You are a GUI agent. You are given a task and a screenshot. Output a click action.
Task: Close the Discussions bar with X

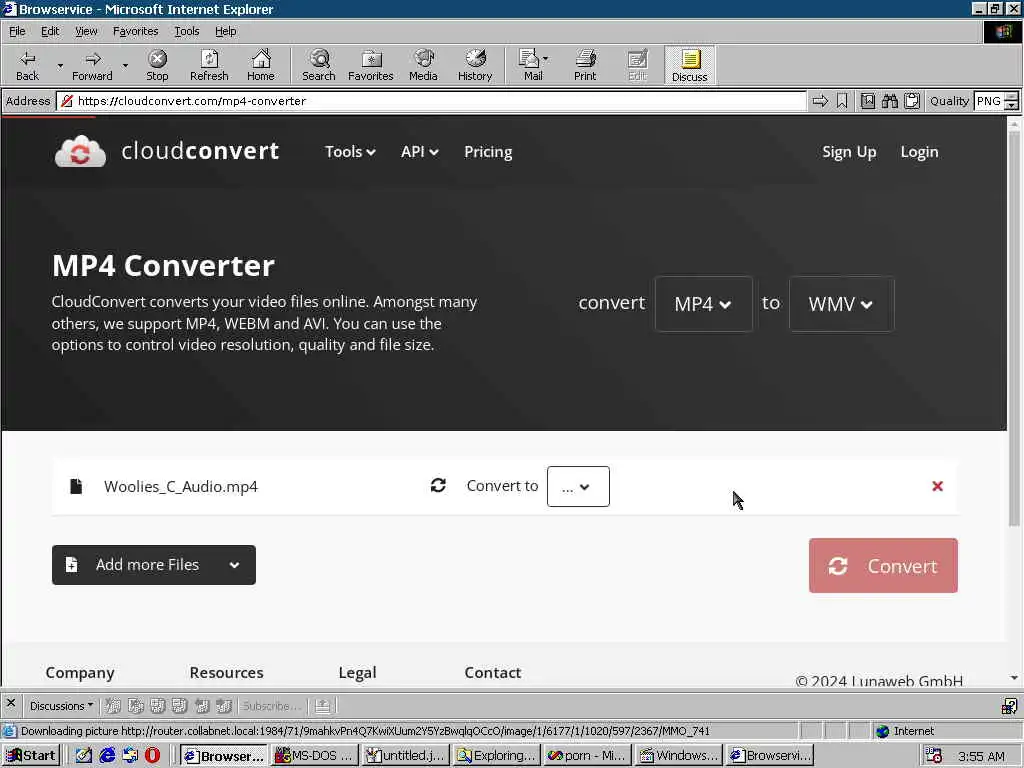coord(10,704)
